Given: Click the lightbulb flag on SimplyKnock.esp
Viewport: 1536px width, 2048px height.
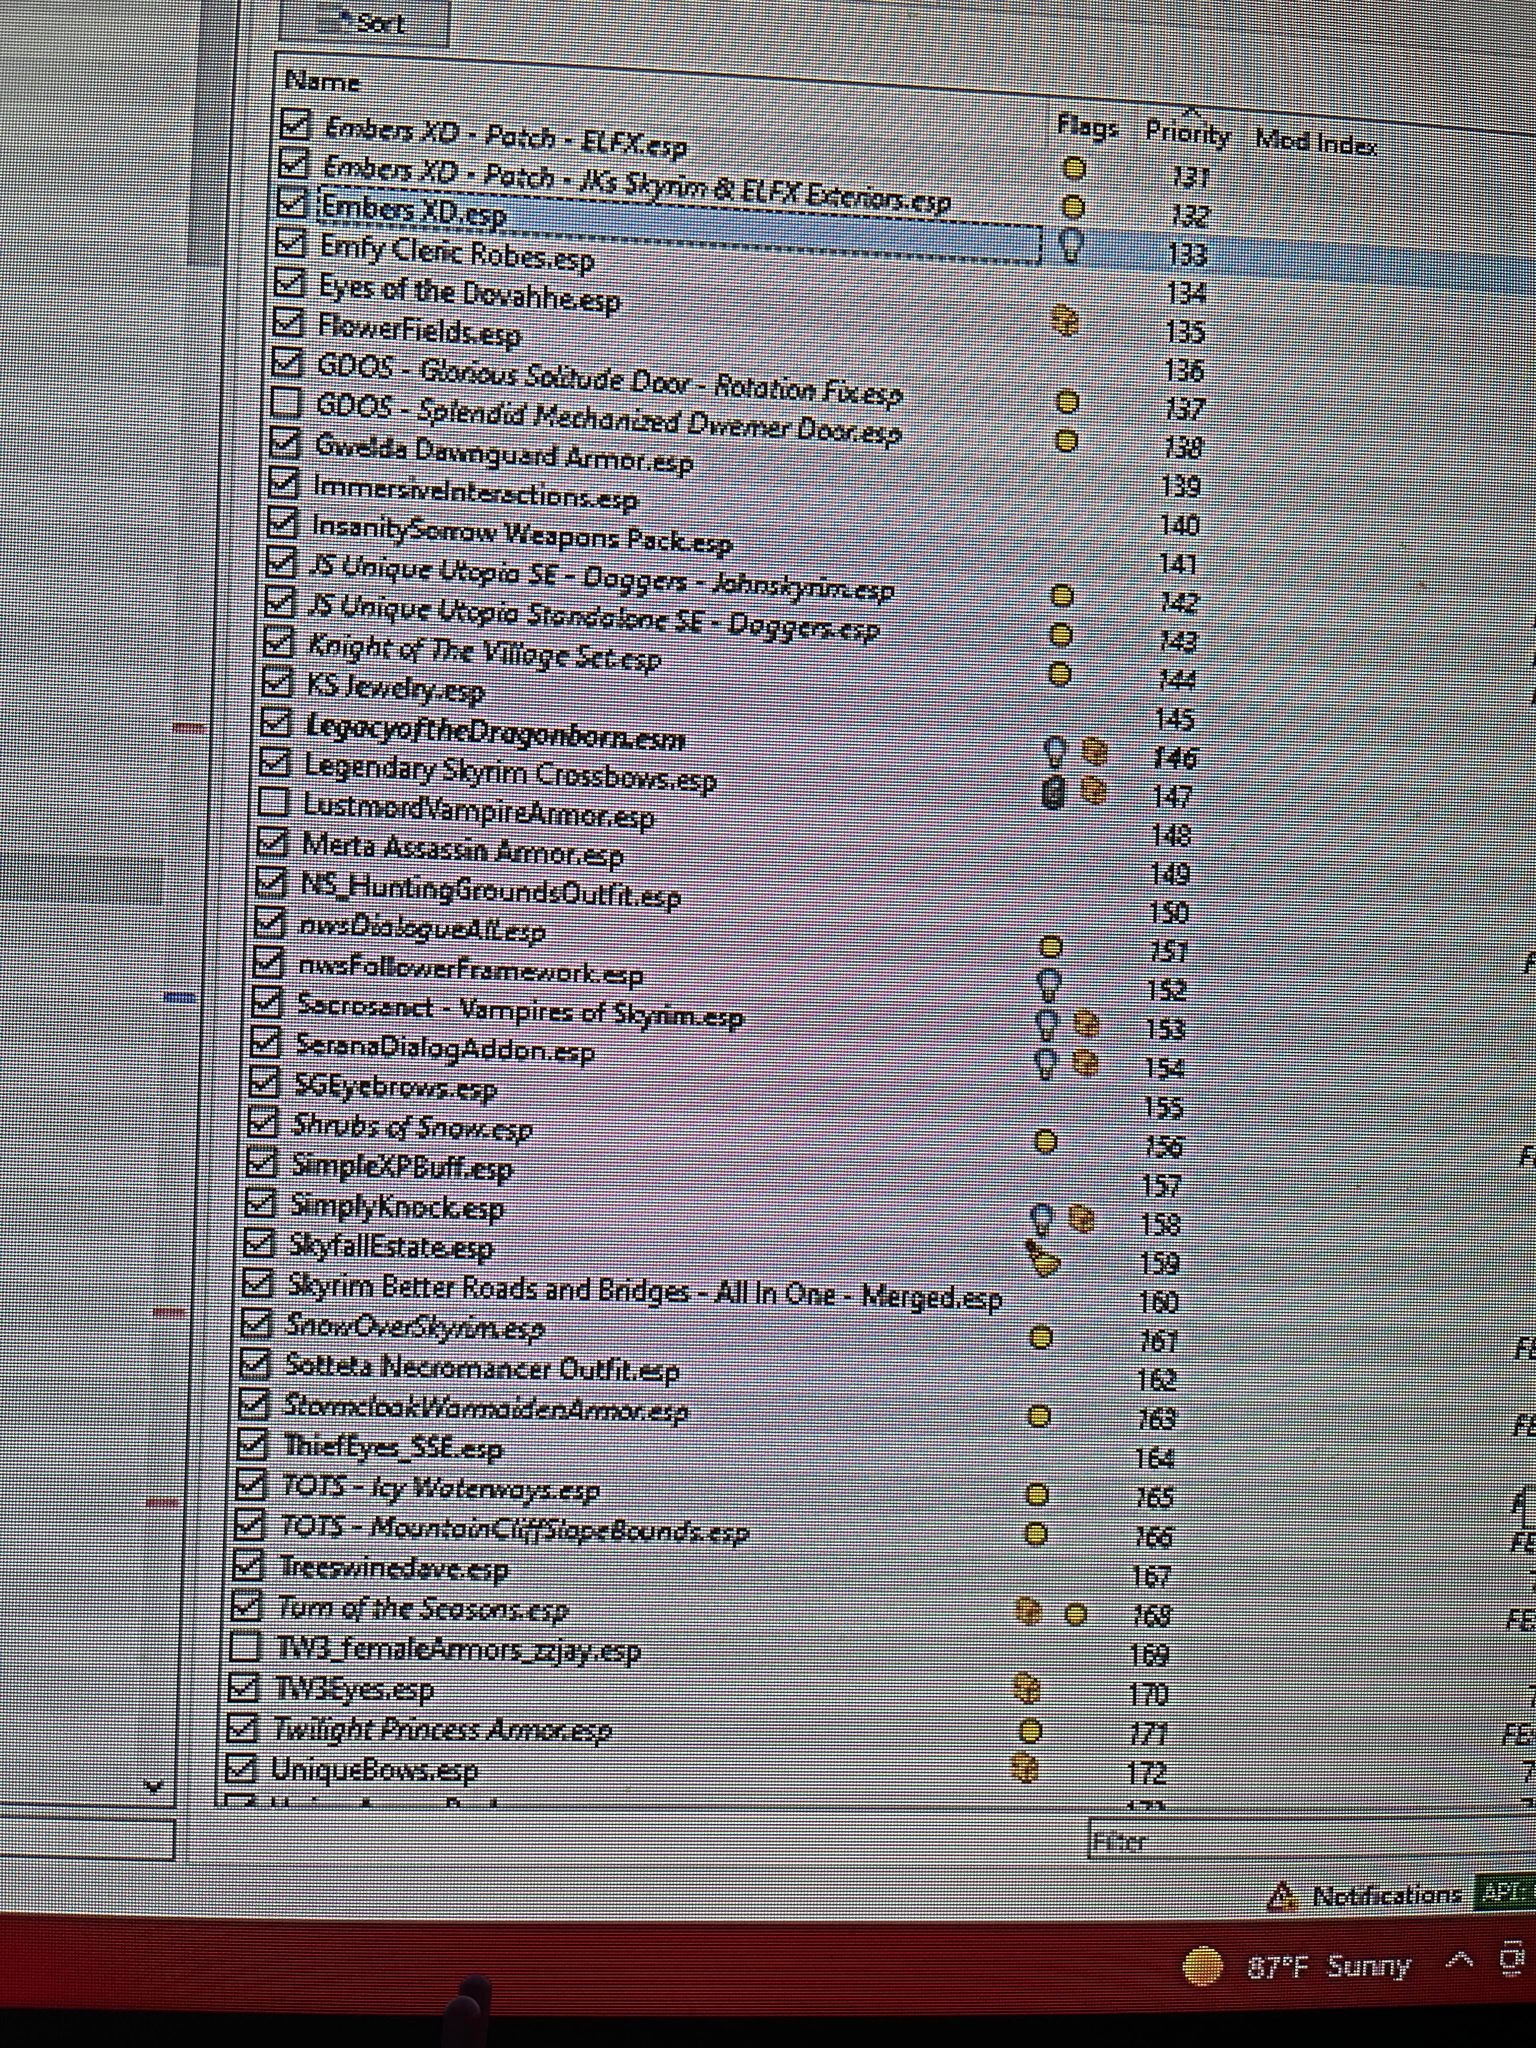Looking at the screenshot, I should click(x=1041, y=1220).
